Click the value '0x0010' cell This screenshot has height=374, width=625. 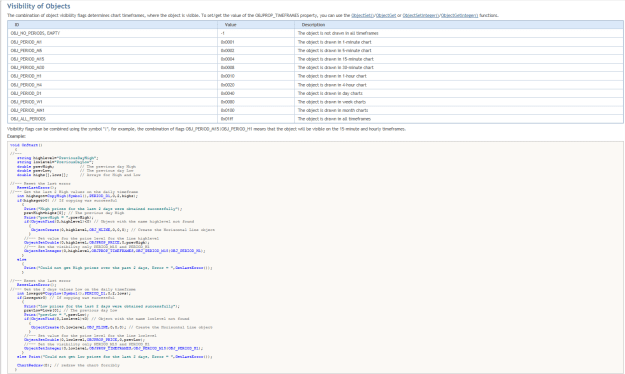256,76
